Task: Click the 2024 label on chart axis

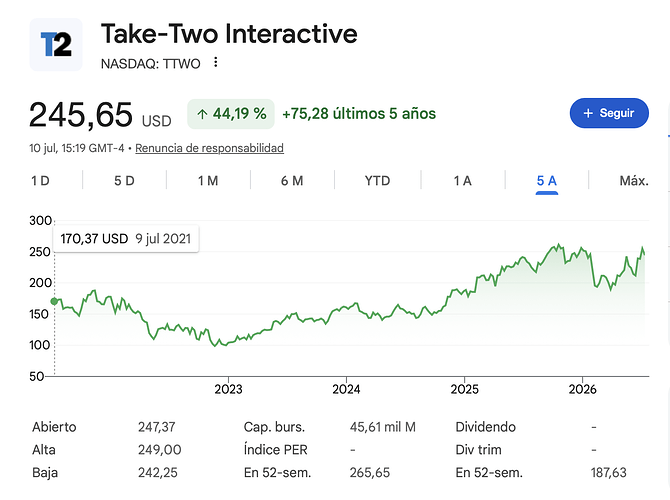Action: 346,389
